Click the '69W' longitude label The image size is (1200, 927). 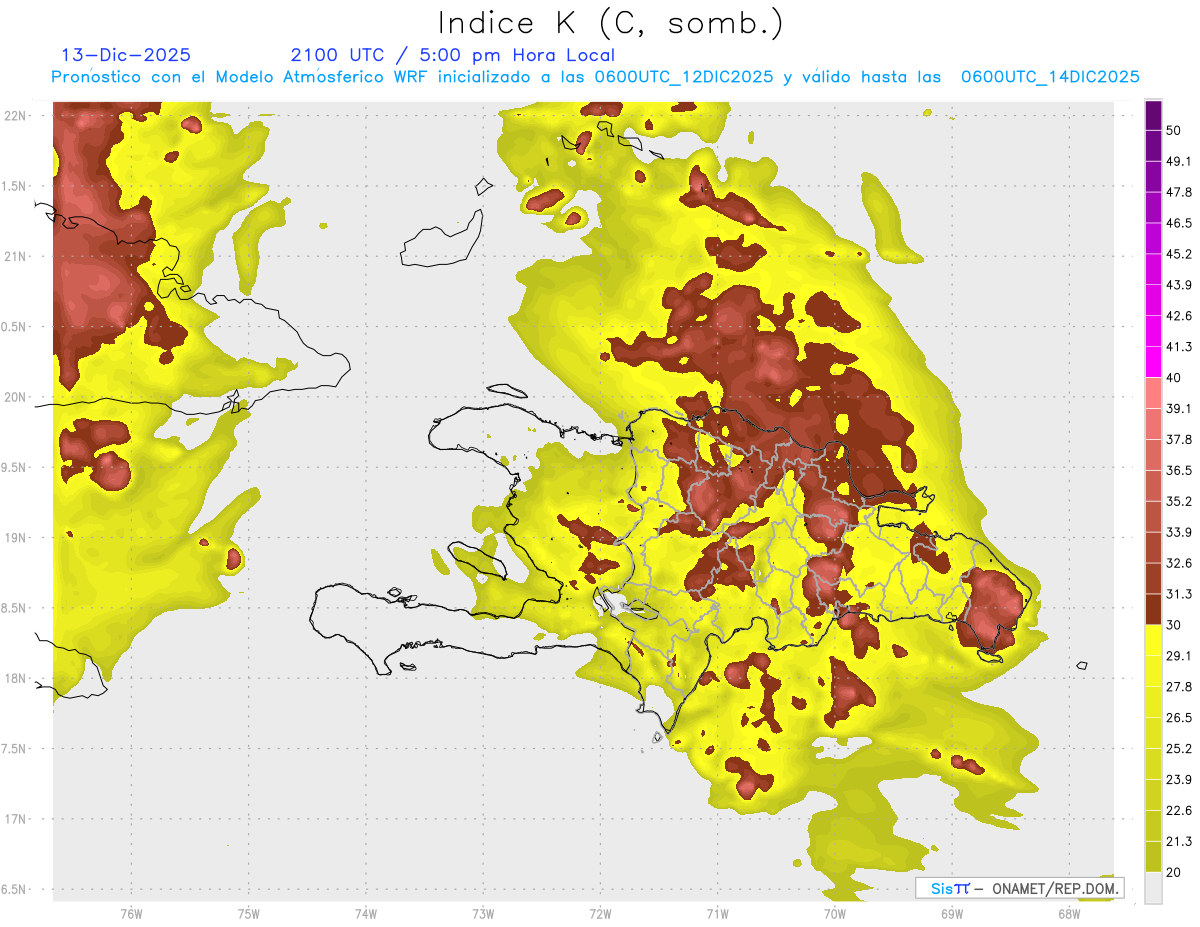point(951,913)
